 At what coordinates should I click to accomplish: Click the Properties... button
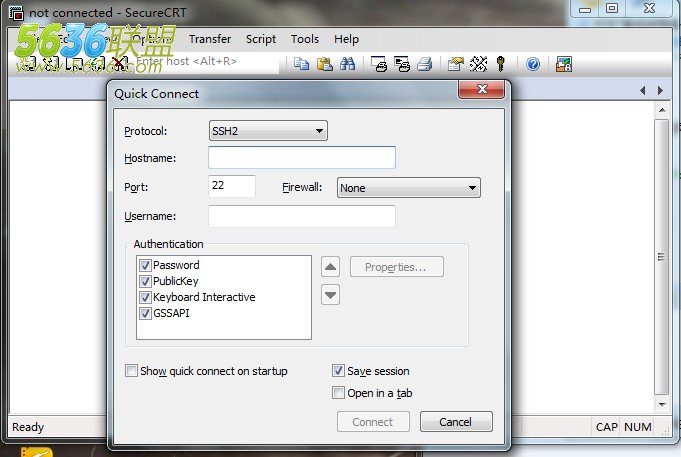click(x=397, y=267)
